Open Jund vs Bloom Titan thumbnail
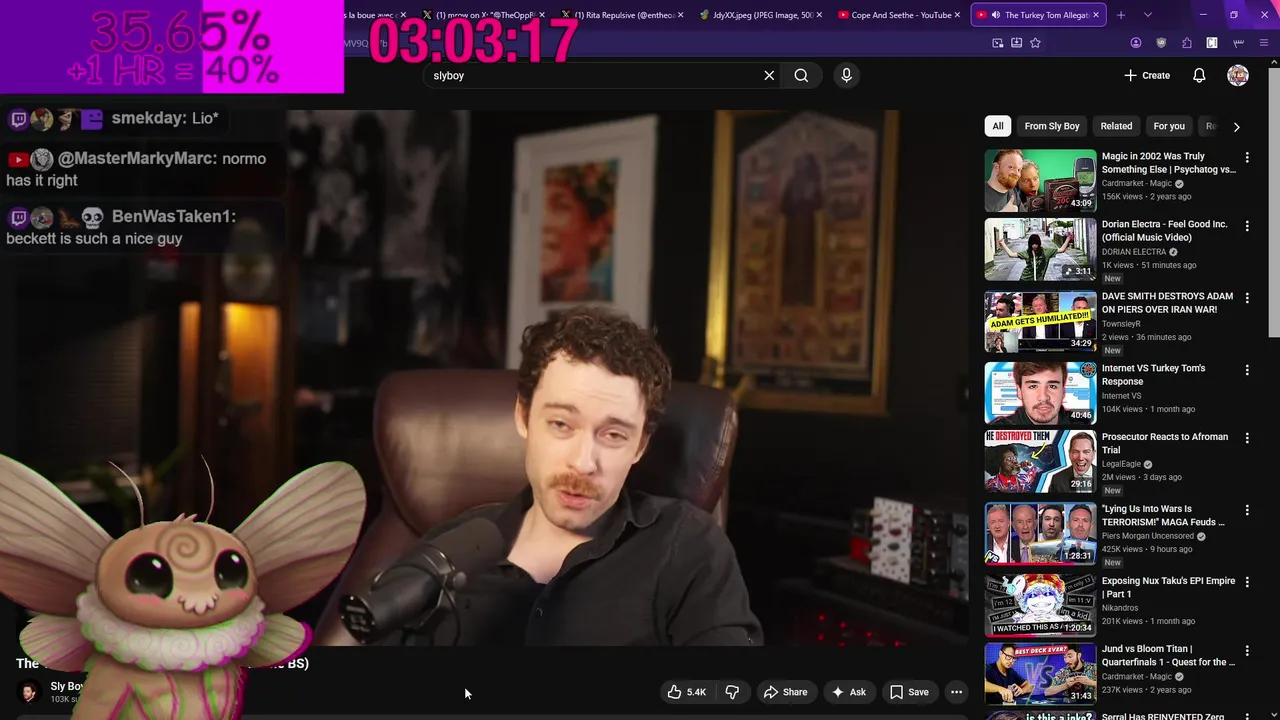1280x720 pixels. pyautogui.click(x=1040, y=673)
